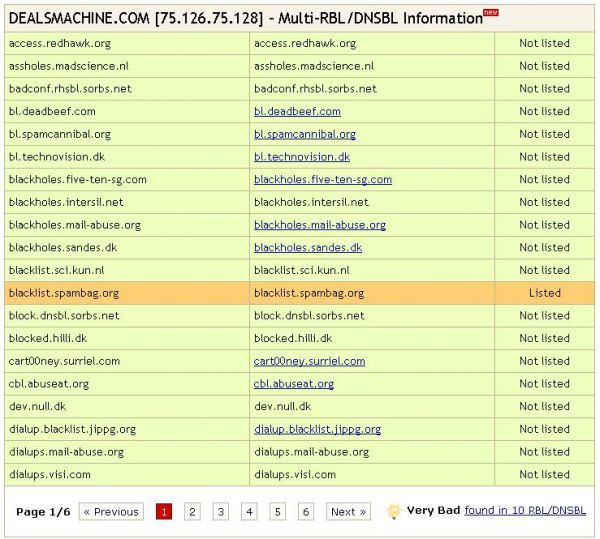Jump to last page 6

[306, 512]
